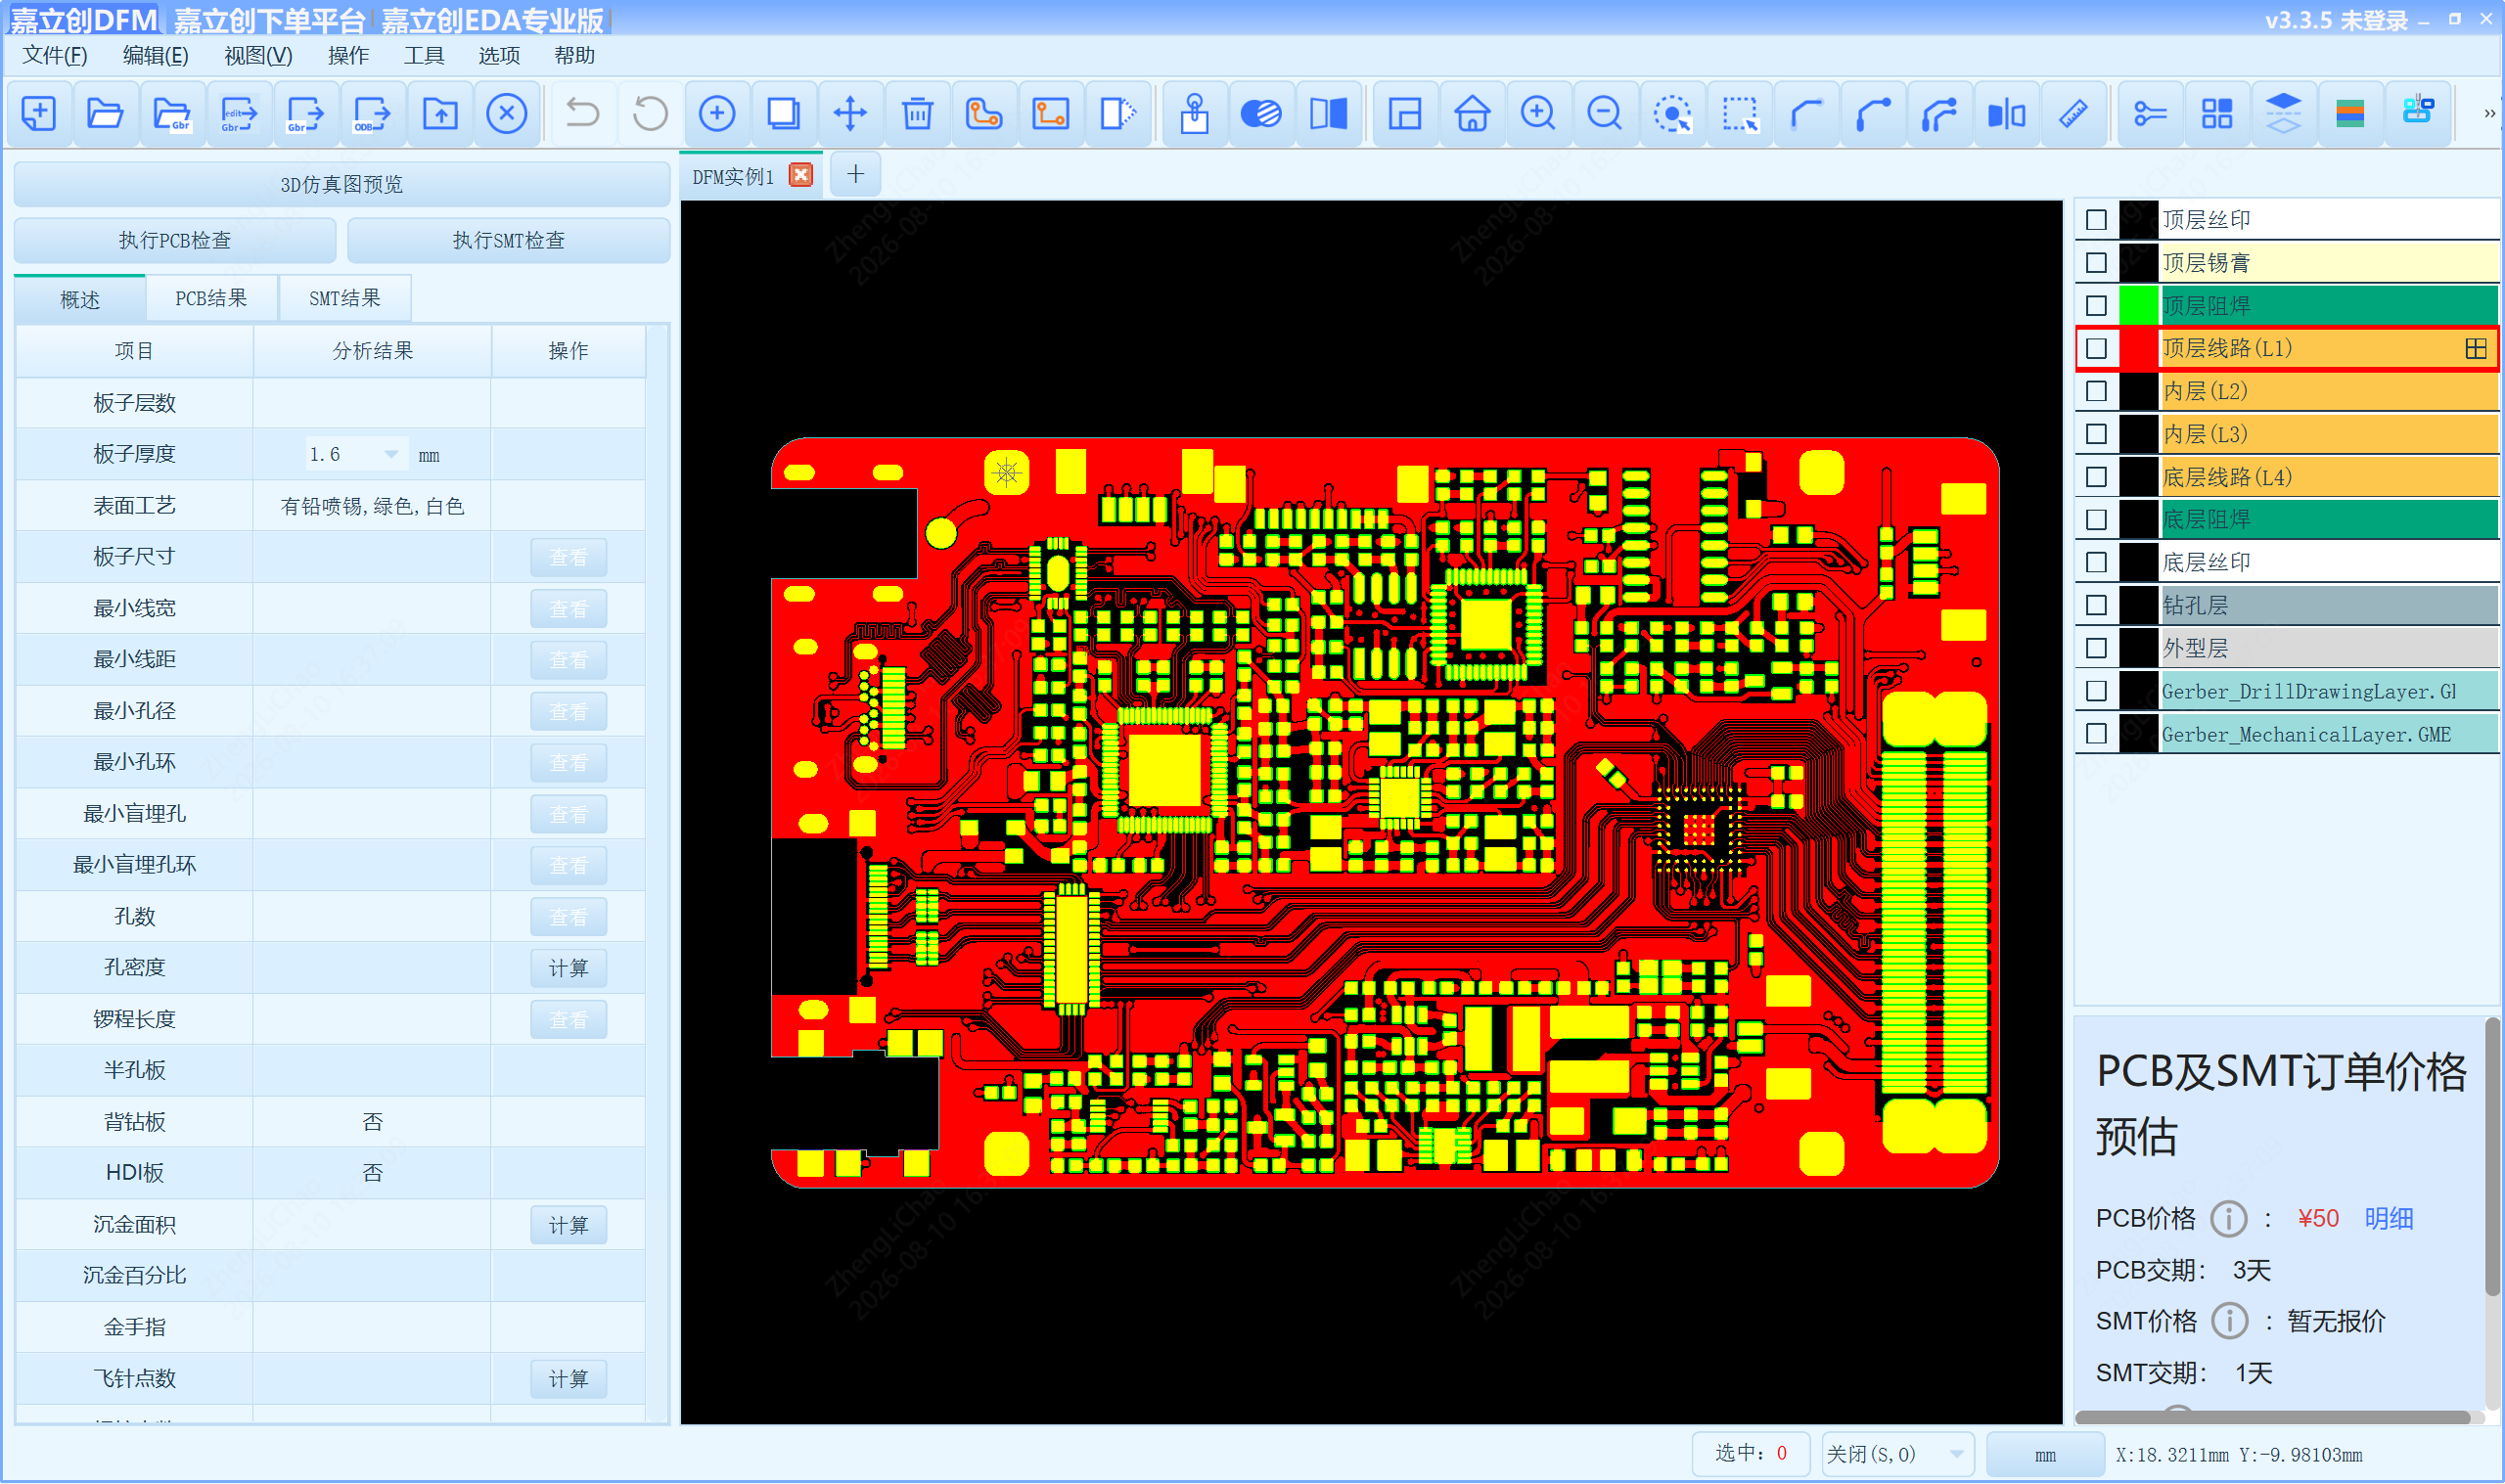The height and width of the screenshot is (1484, 2505).
Task: Open the 明细 price details link
Action: [2389, 1219]
